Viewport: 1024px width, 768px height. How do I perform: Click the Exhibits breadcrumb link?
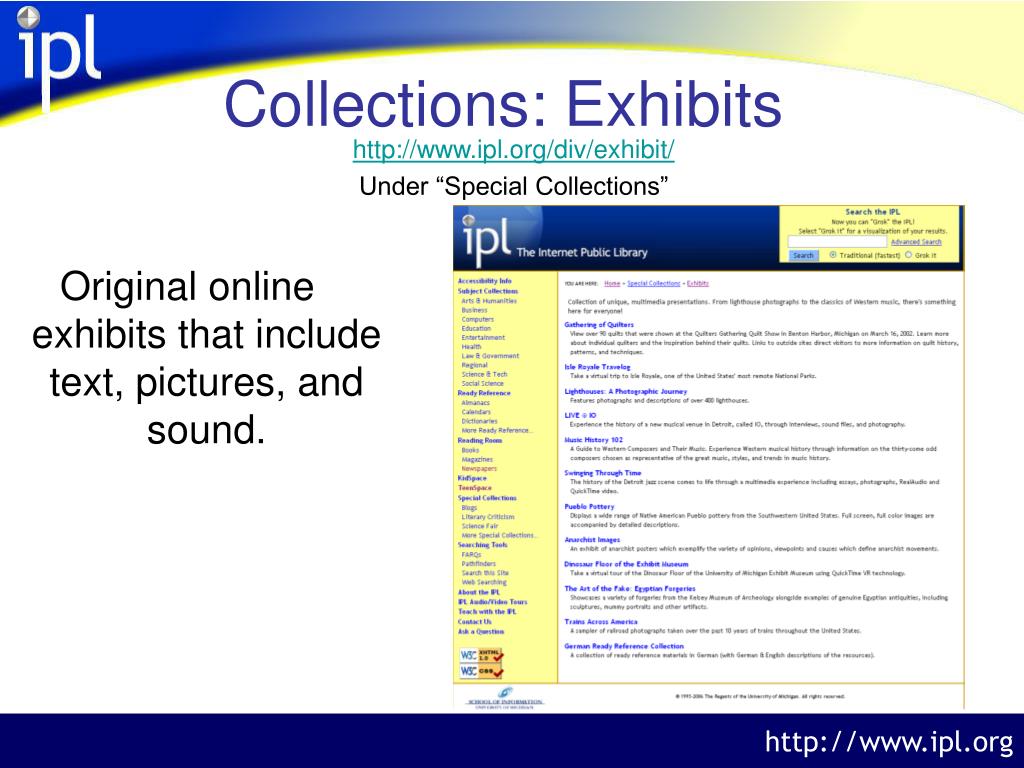697,283
